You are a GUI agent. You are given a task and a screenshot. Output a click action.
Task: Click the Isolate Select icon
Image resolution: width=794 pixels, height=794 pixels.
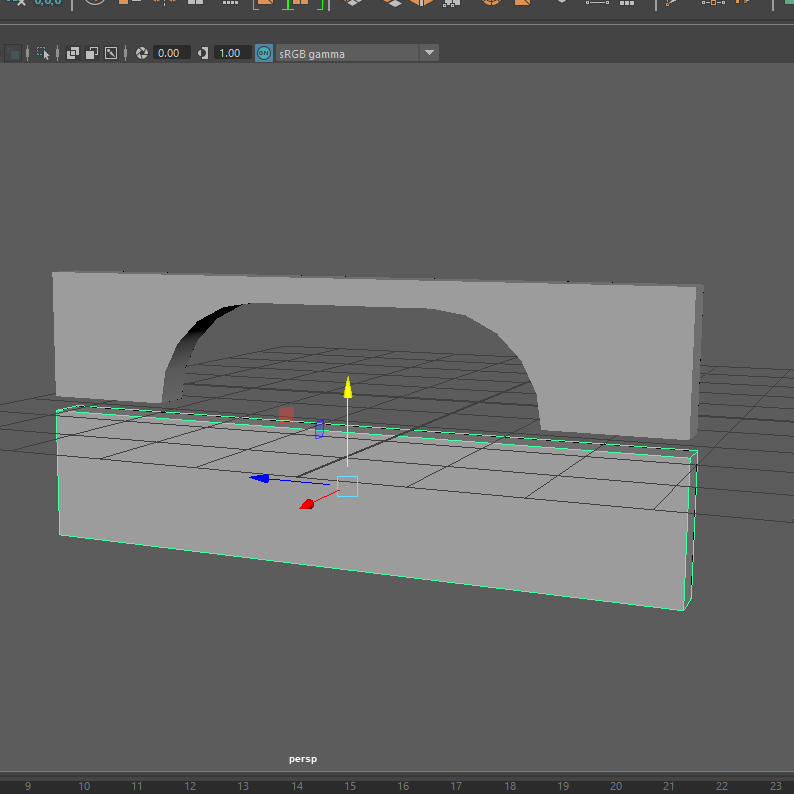click(43, 53)
